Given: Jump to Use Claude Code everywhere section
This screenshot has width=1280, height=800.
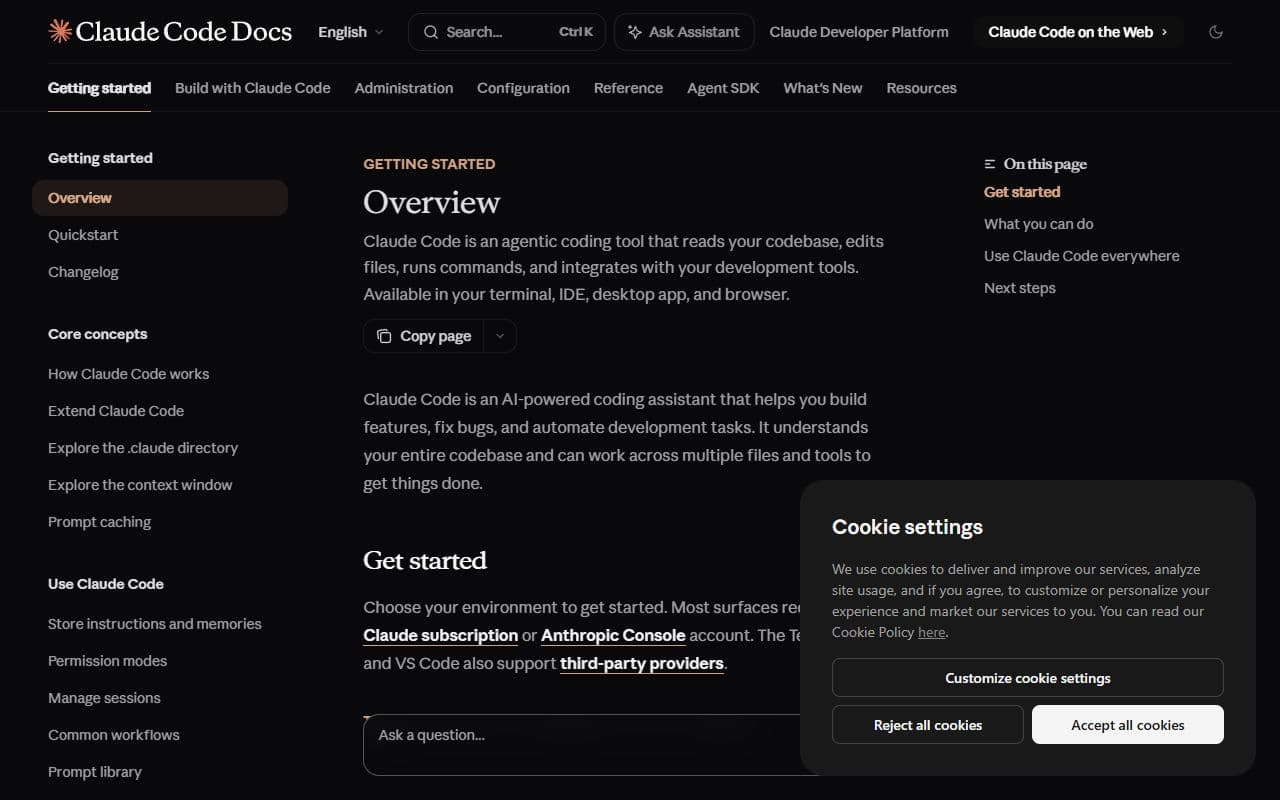Looking at the screenshot, I should pyautogui.click(x=1082, y=256).
